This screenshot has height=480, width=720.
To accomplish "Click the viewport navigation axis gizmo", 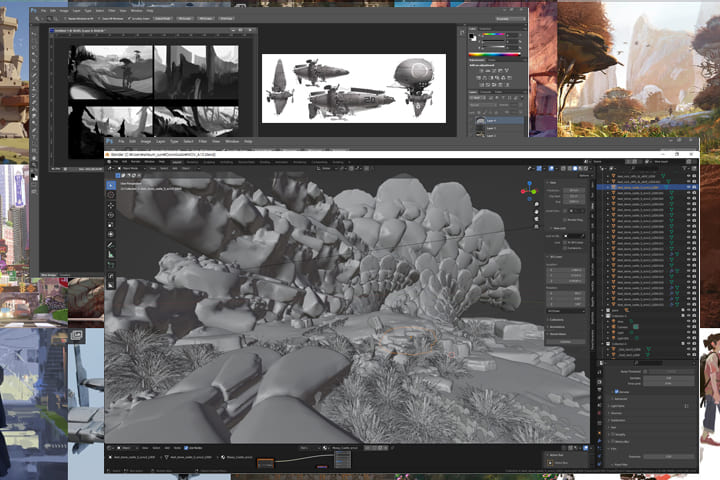I will coord(529,190).
